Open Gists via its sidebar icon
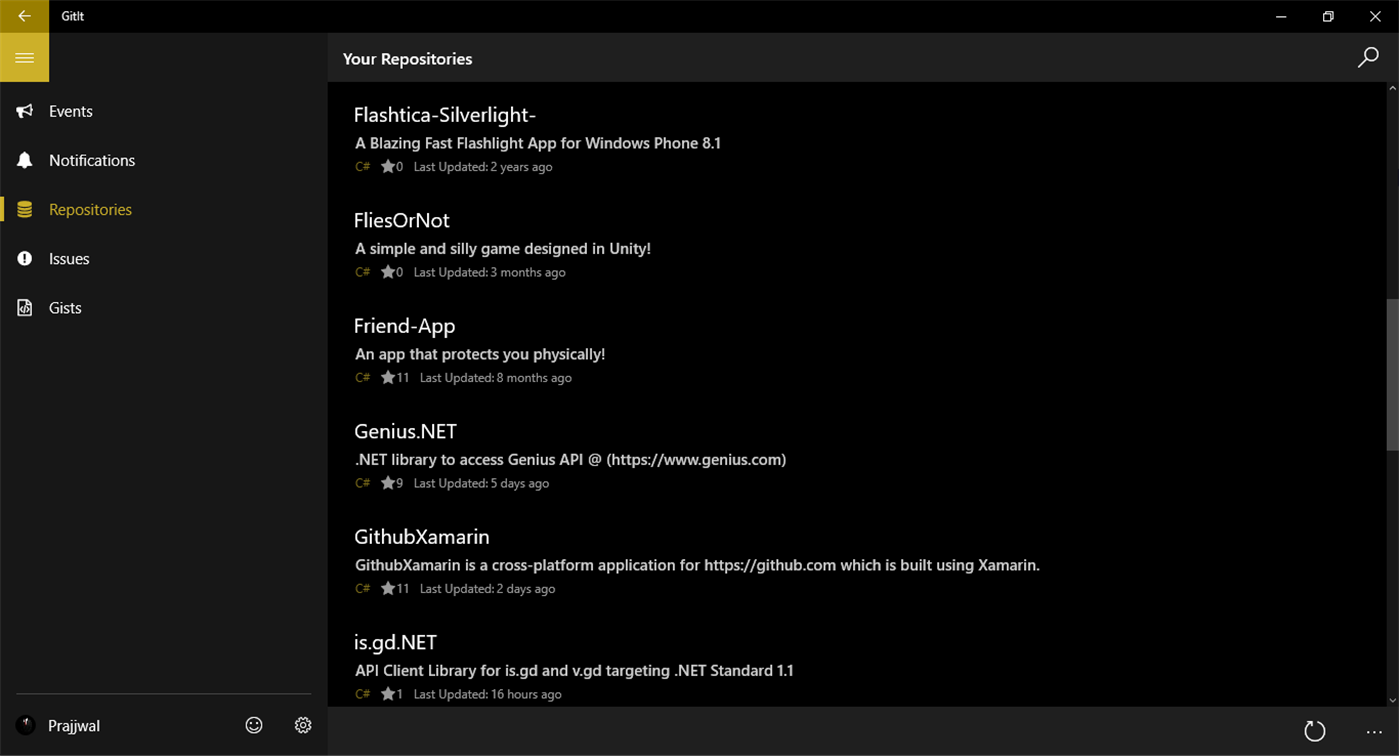This screenshot has width=1399, height=756. click(24, 307)
